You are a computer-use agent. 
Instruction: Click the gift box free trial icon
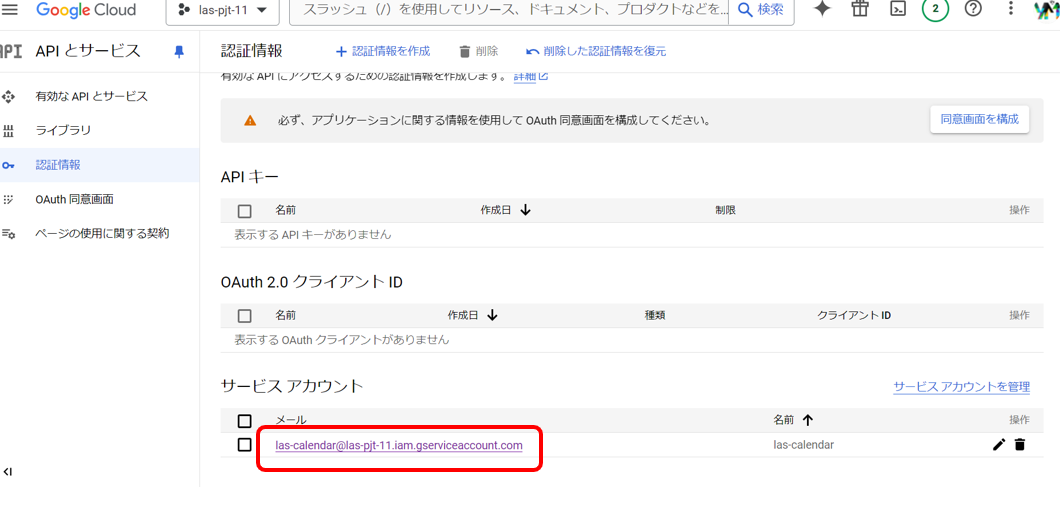coord(859,9)
